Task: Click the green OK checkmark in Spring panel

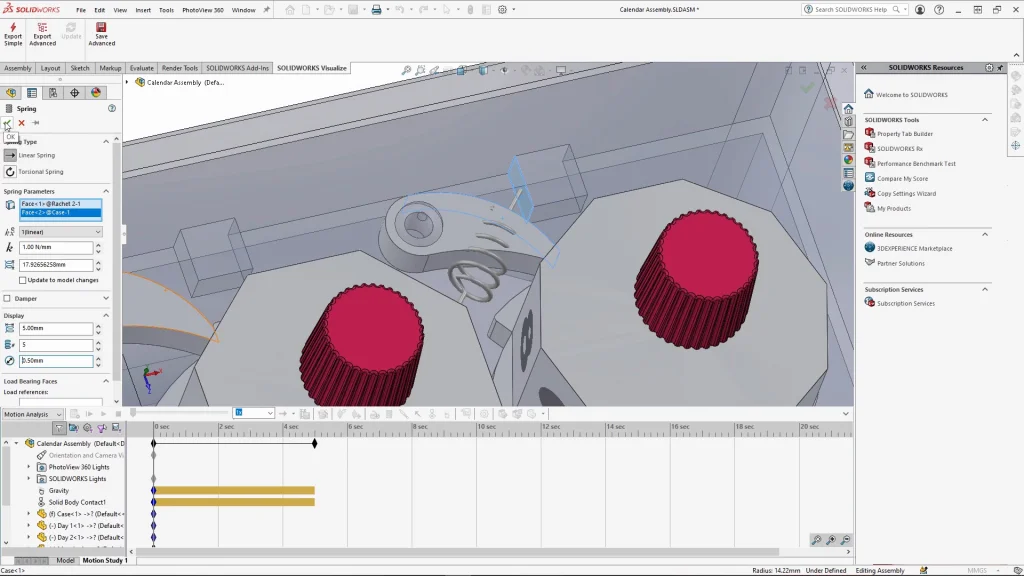Action: pyautogui.click(x=8, y=123)
